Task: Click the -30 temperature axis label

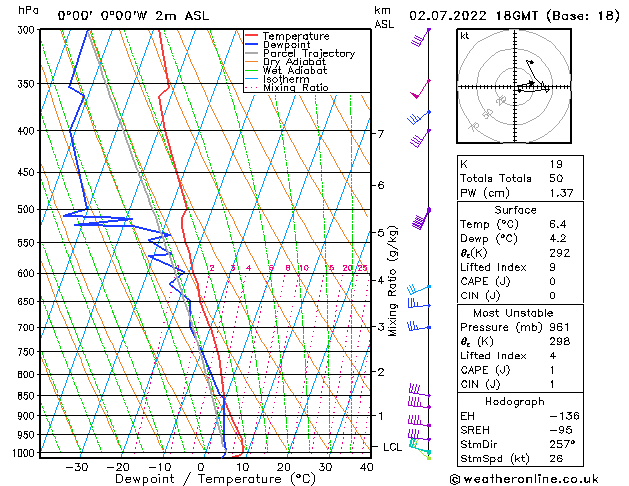Action: point(77,467)
